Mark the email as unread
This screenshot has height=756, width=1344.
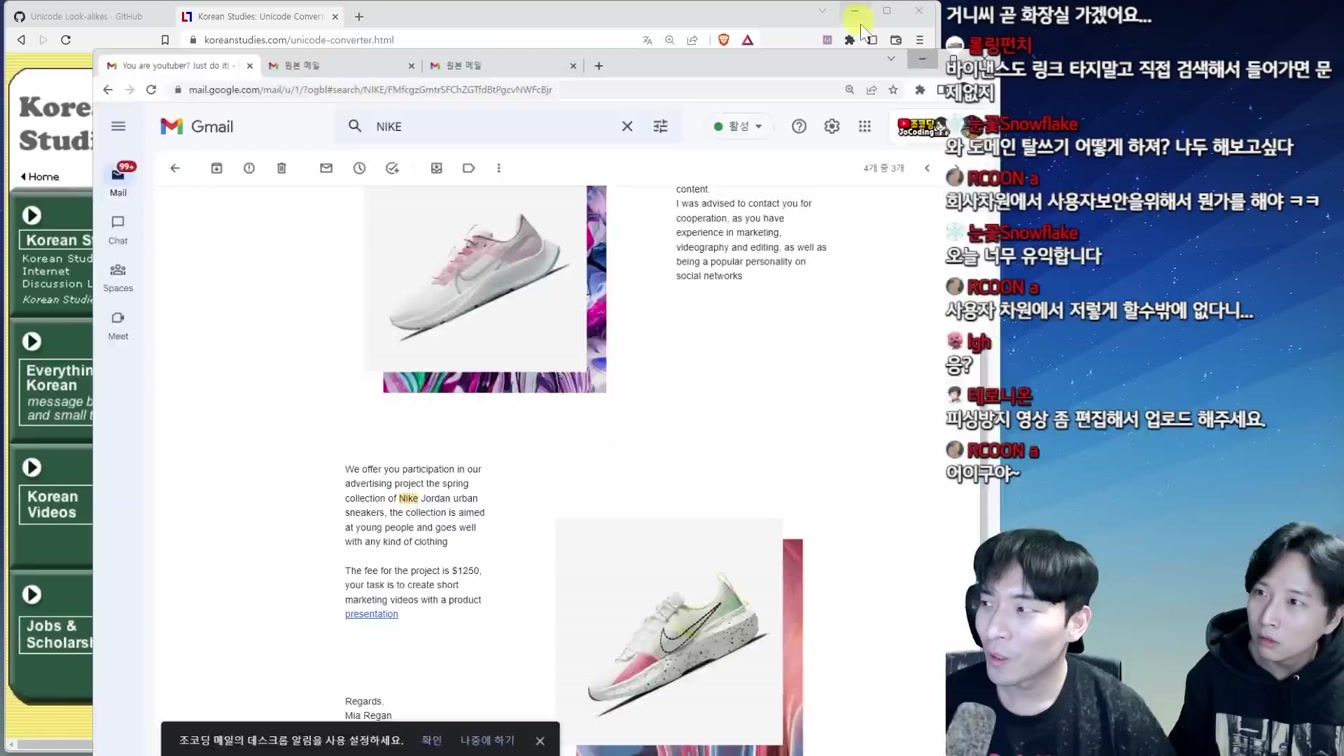tap(326, 168)
